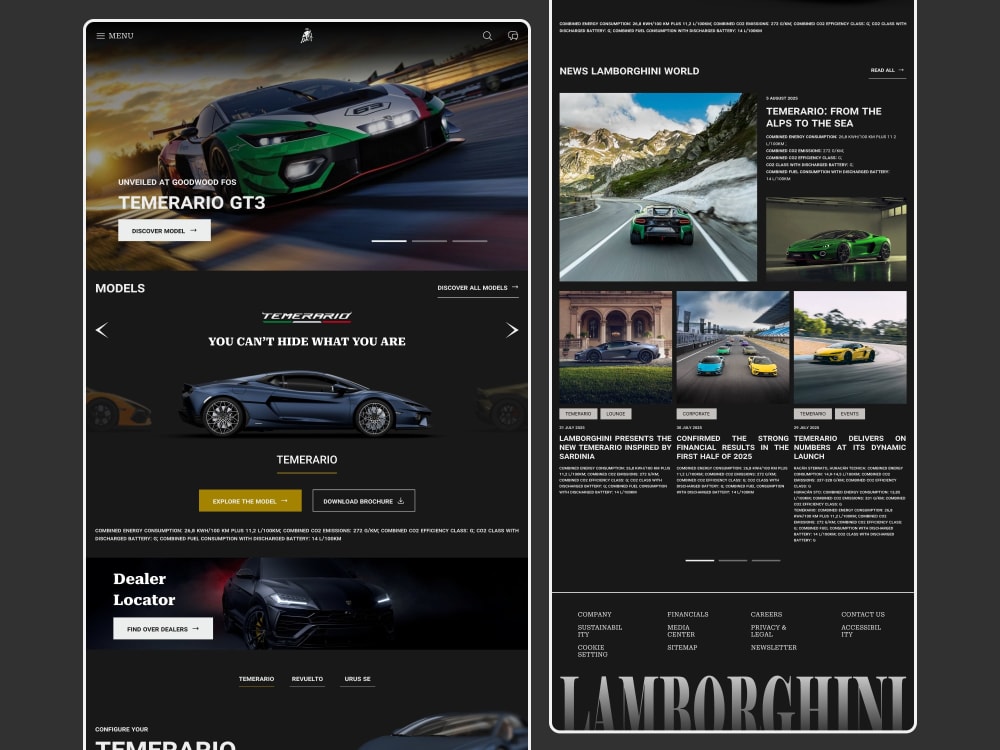Open the Read All news link

pyautogui.click(x=887, y=71)
